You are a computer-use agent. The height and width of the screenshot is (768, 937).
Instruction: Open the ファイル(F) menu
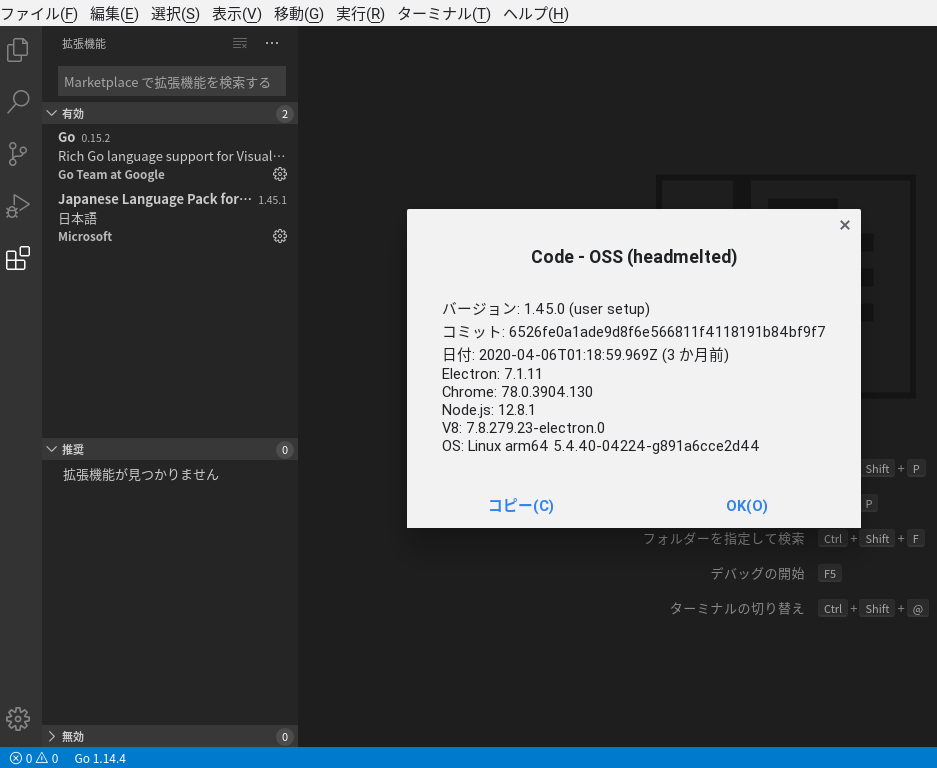coord(39,14)
